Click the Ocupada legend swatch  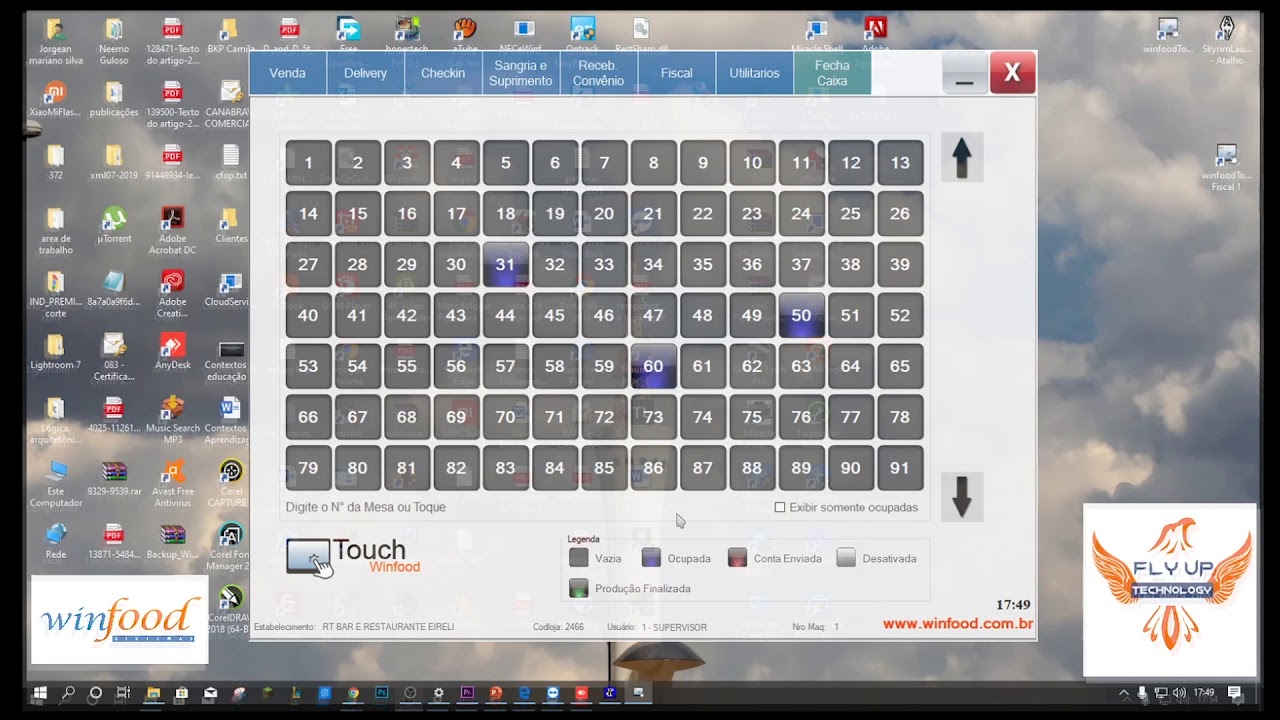(651, 558)
